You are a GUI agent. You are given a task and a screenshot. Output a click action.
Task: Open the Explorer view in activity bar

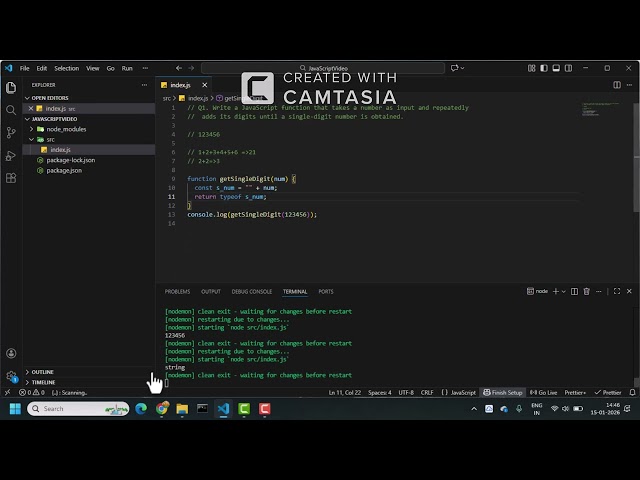[x=11, y=87]
